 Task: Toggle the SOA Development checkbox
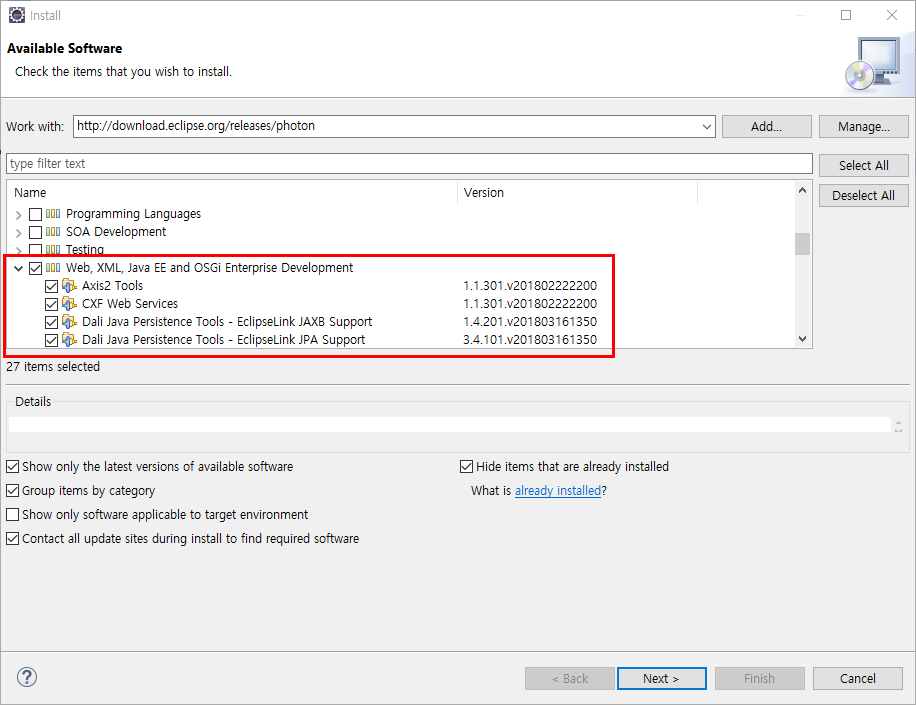point(36,232)
